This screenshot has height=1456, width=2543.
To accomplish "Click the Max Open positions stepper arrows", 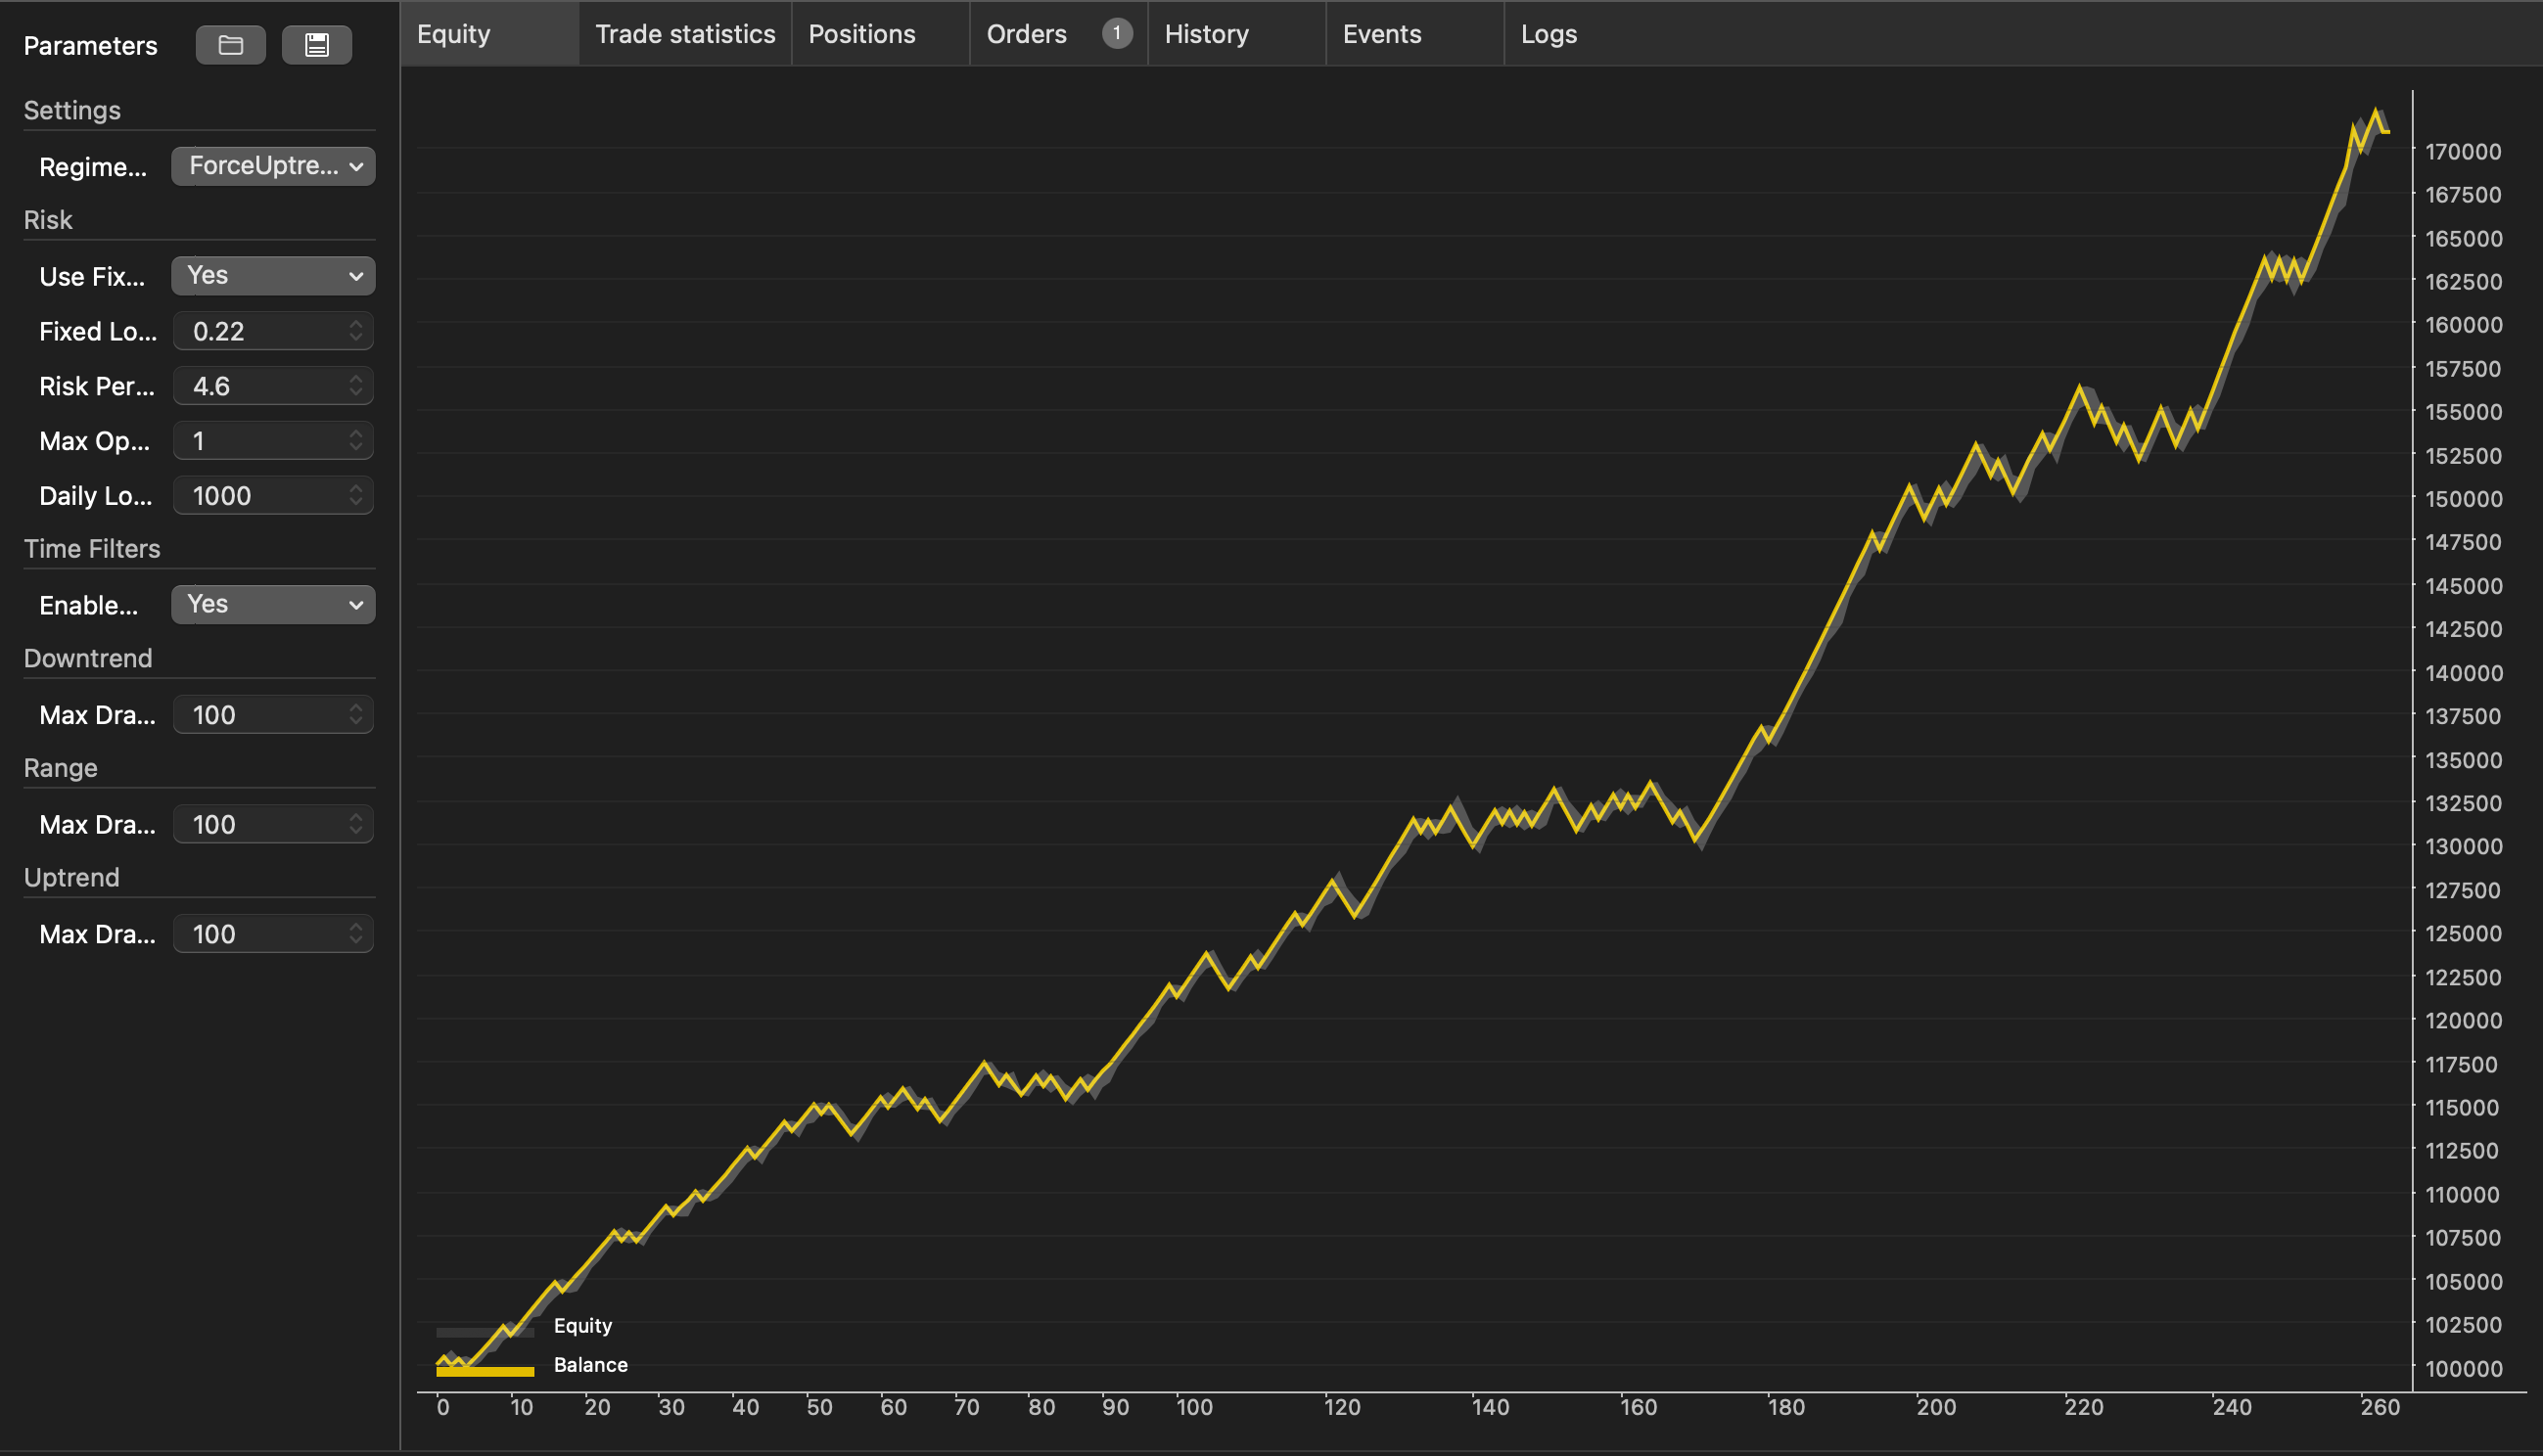I will pyautogui.click(x=356, y=441).
